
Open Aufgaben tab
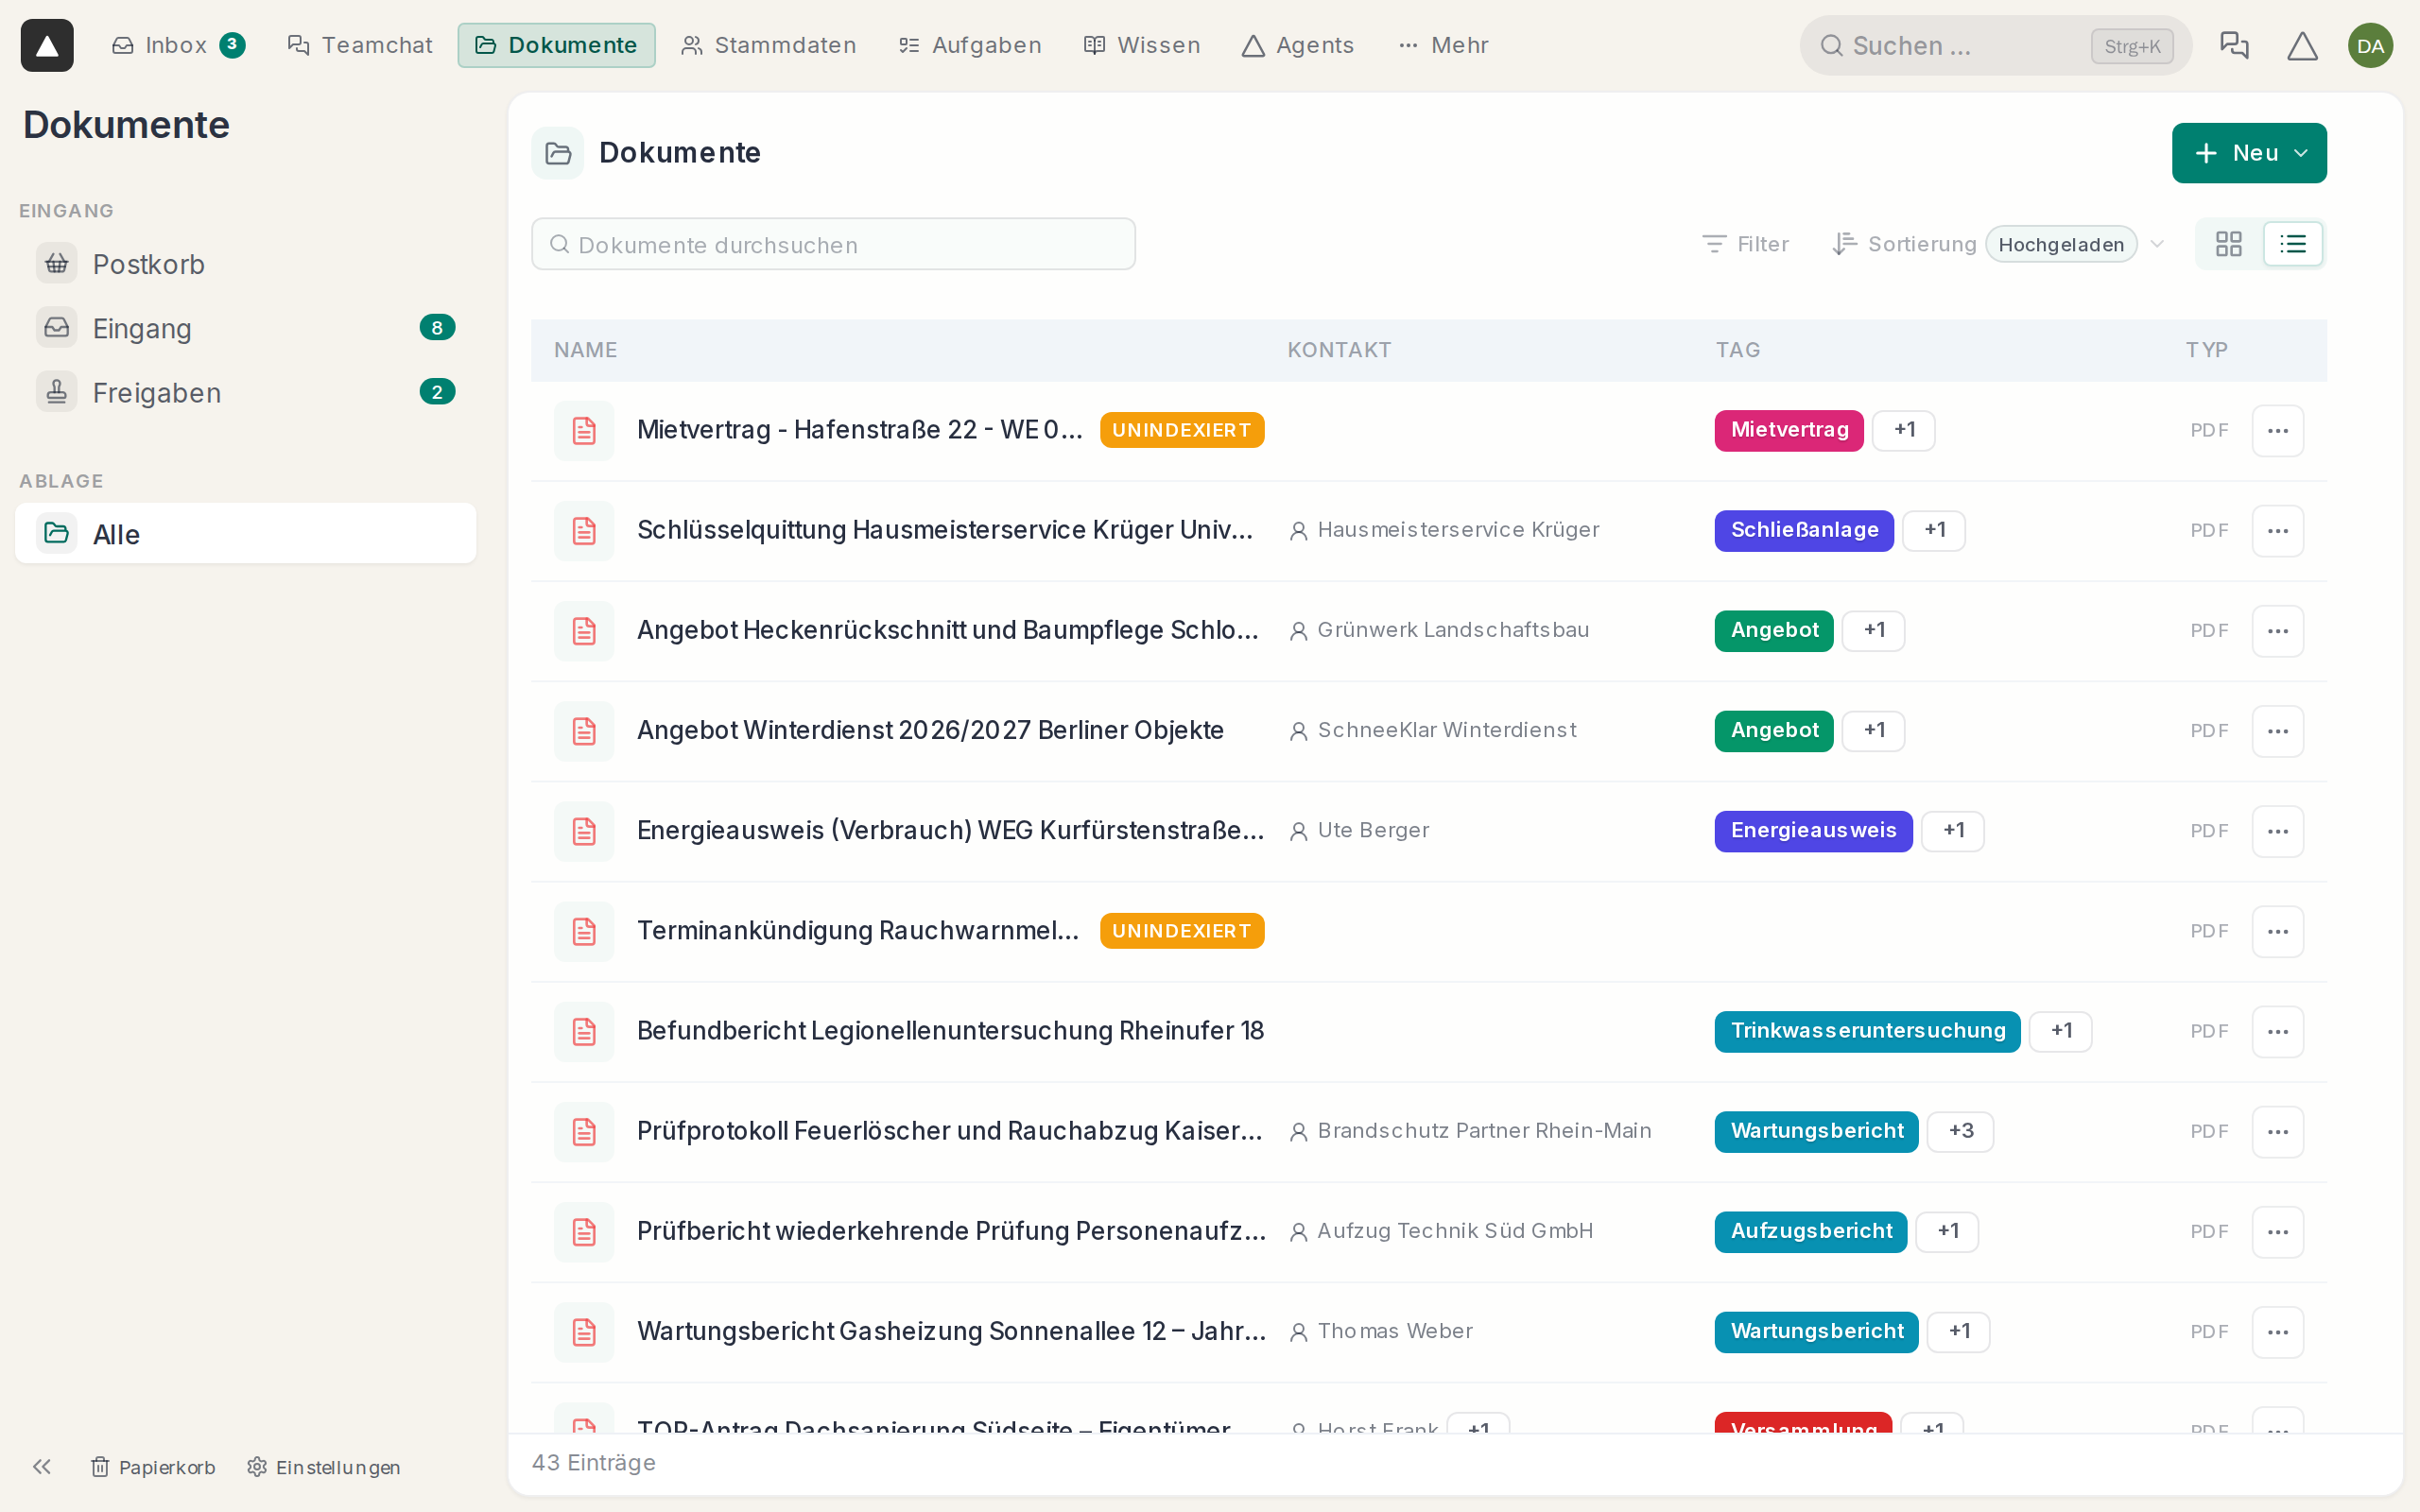point(970,45)
